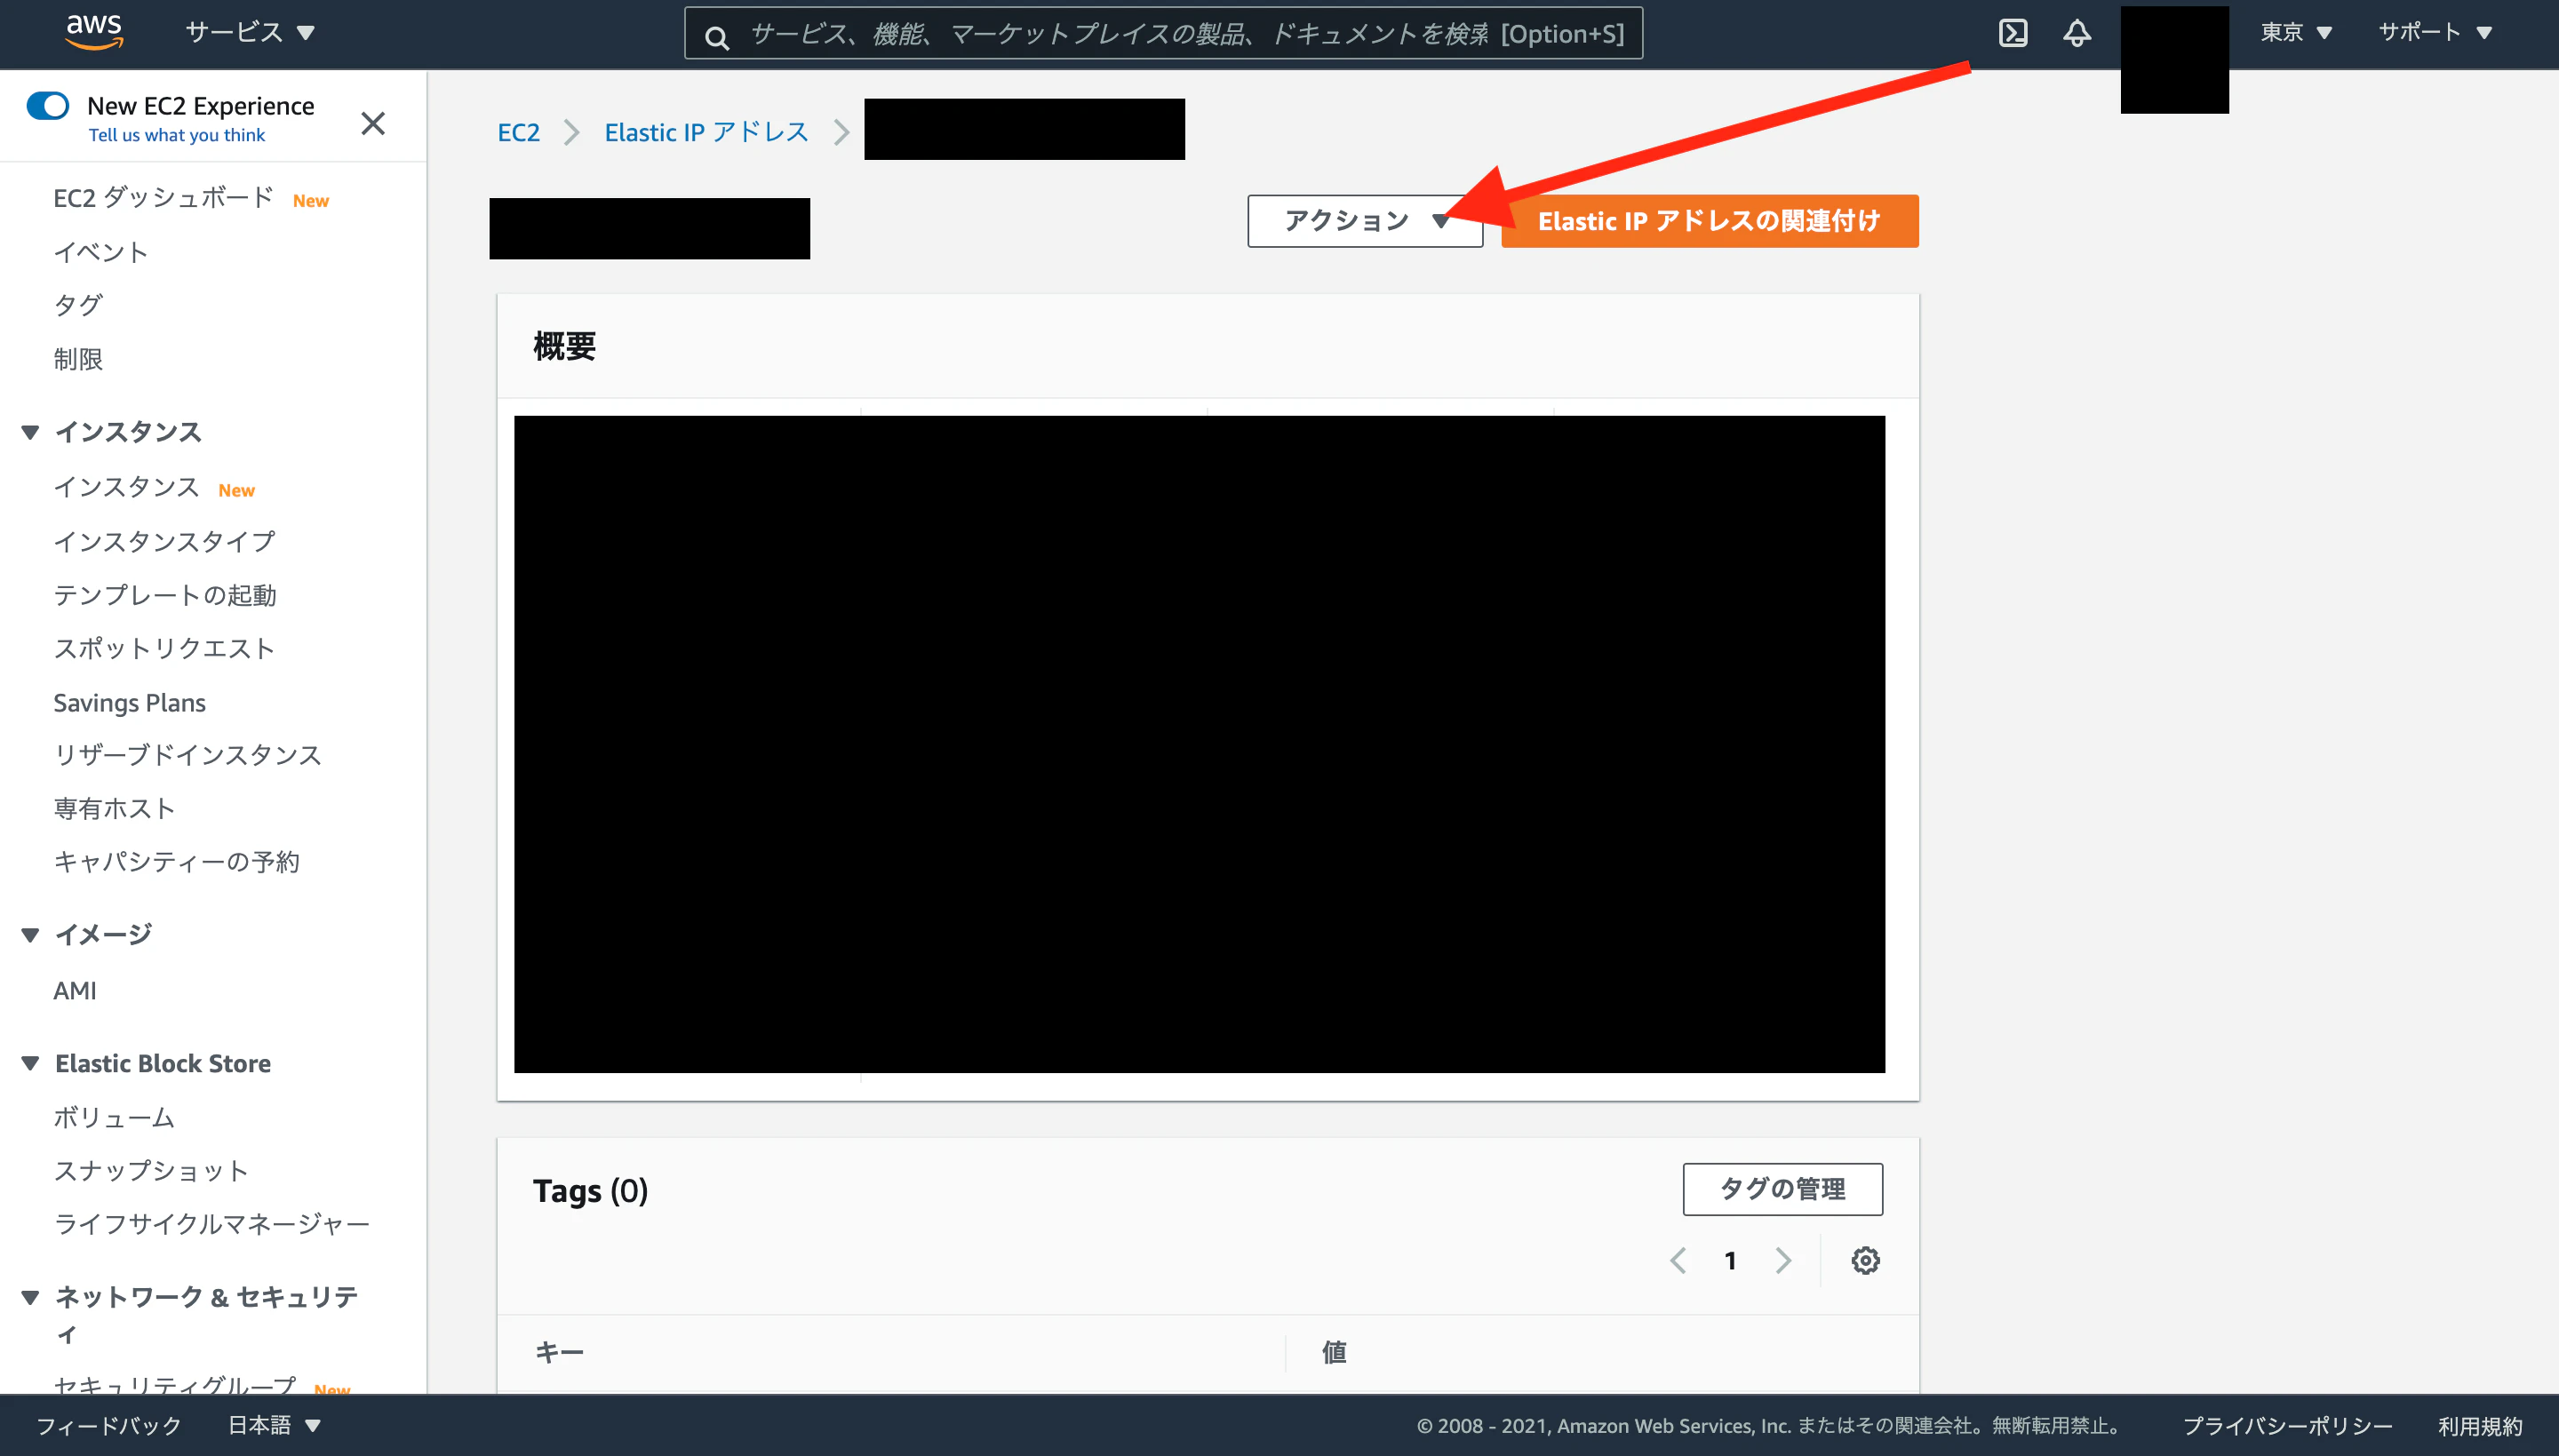Open AMI in the sidebar

click(75, 990)
